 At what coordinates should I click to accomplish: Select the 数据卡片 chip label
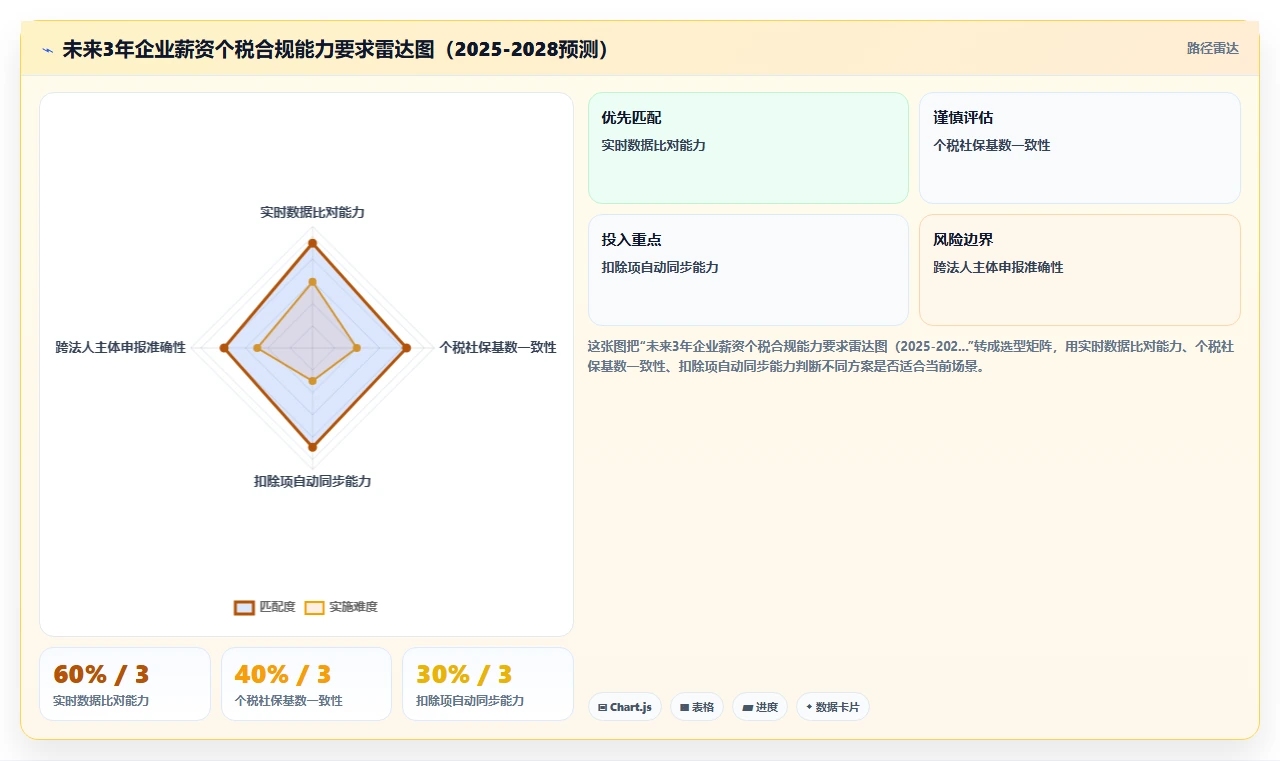[x=837, y=707]
